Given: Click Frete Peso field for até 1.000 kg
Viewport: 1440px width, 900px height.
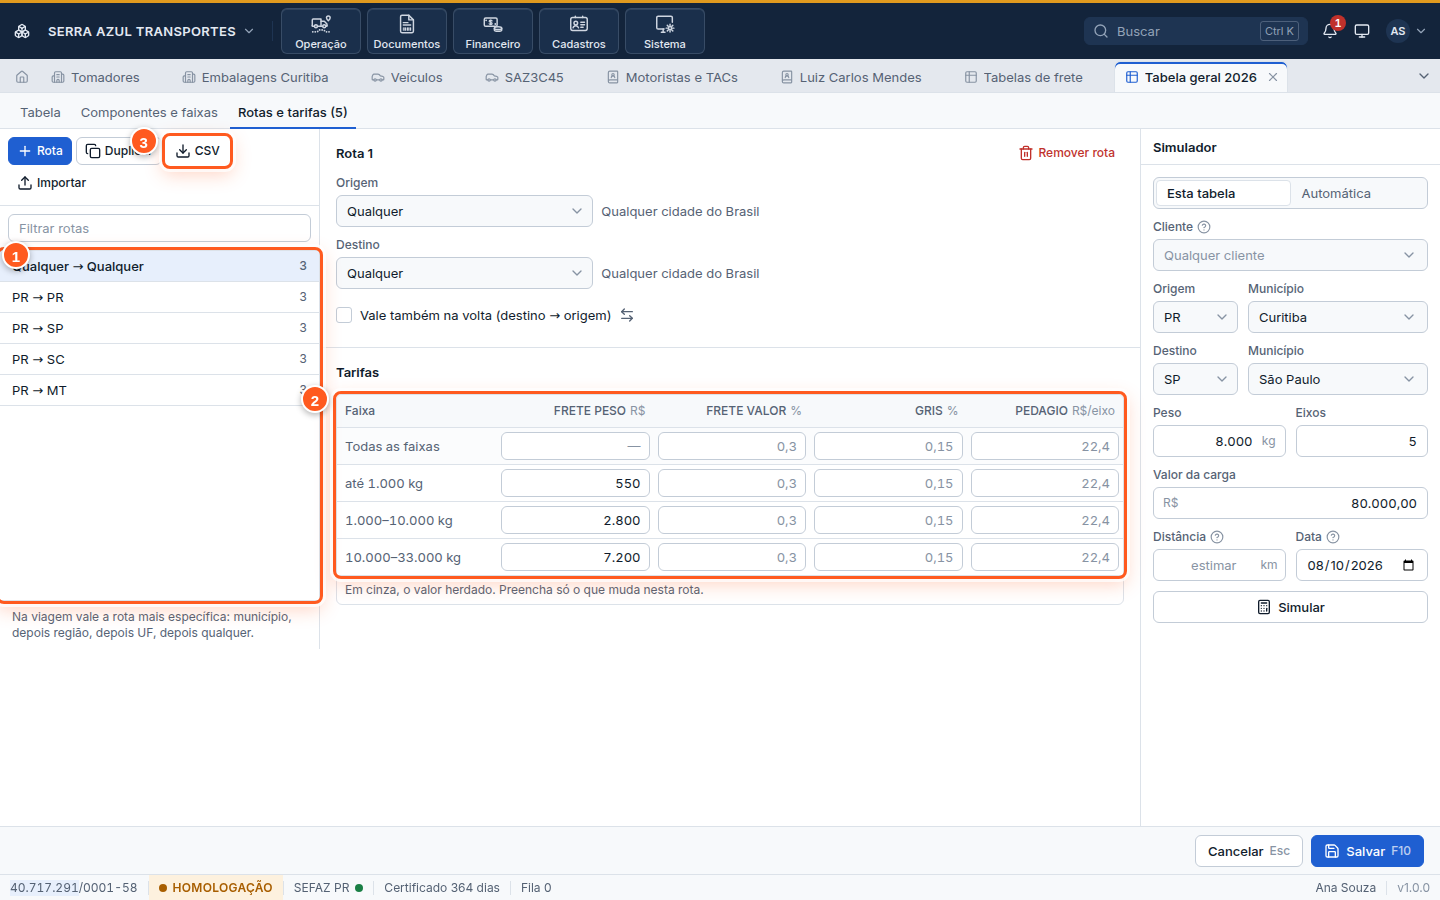Looking at the screenshot, I should click(575, 483).
